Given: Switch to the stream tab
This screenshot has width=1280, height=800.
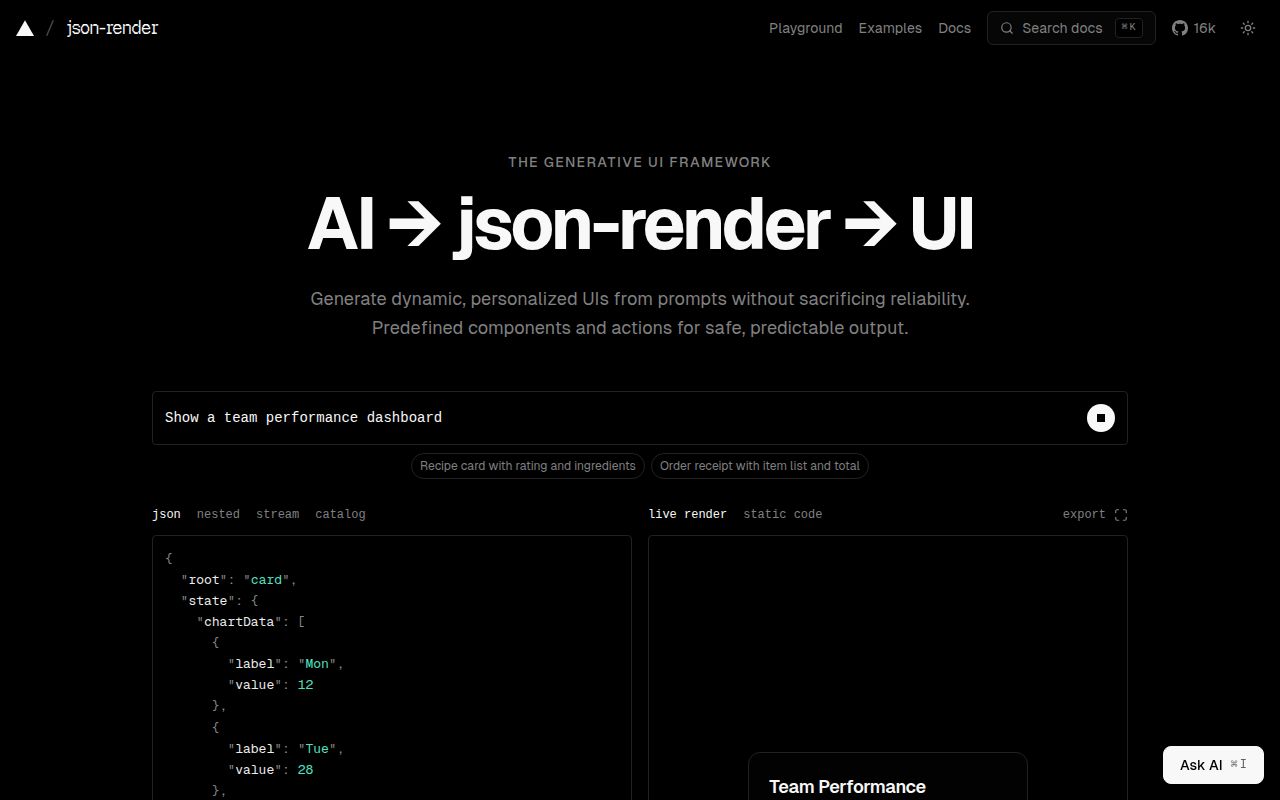Looking at the screenshot, I should point(277,514).
